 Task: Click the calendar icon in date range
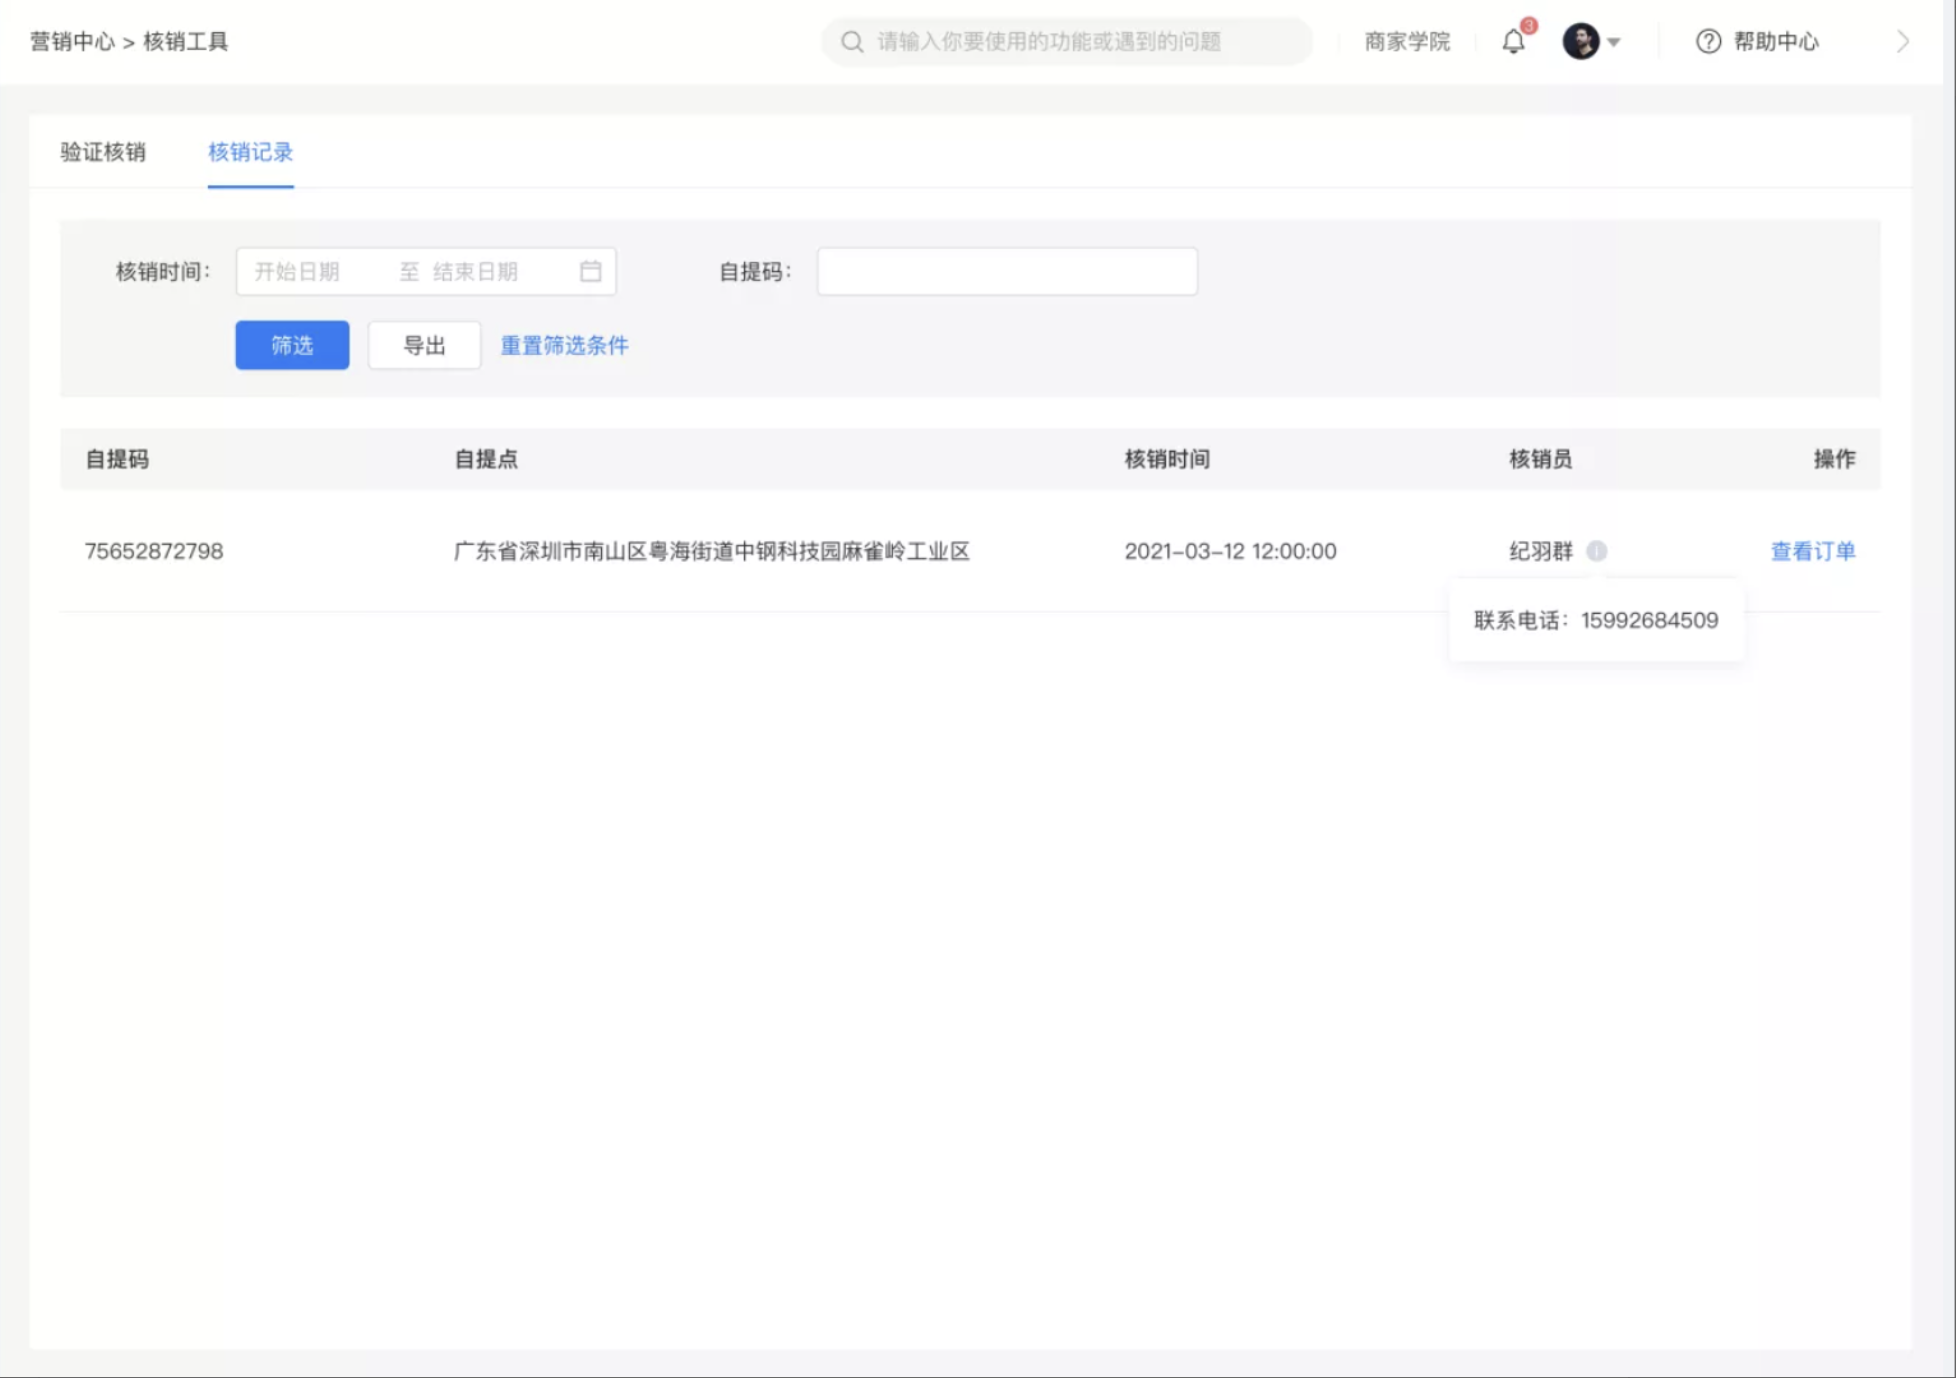click(591, 271)
